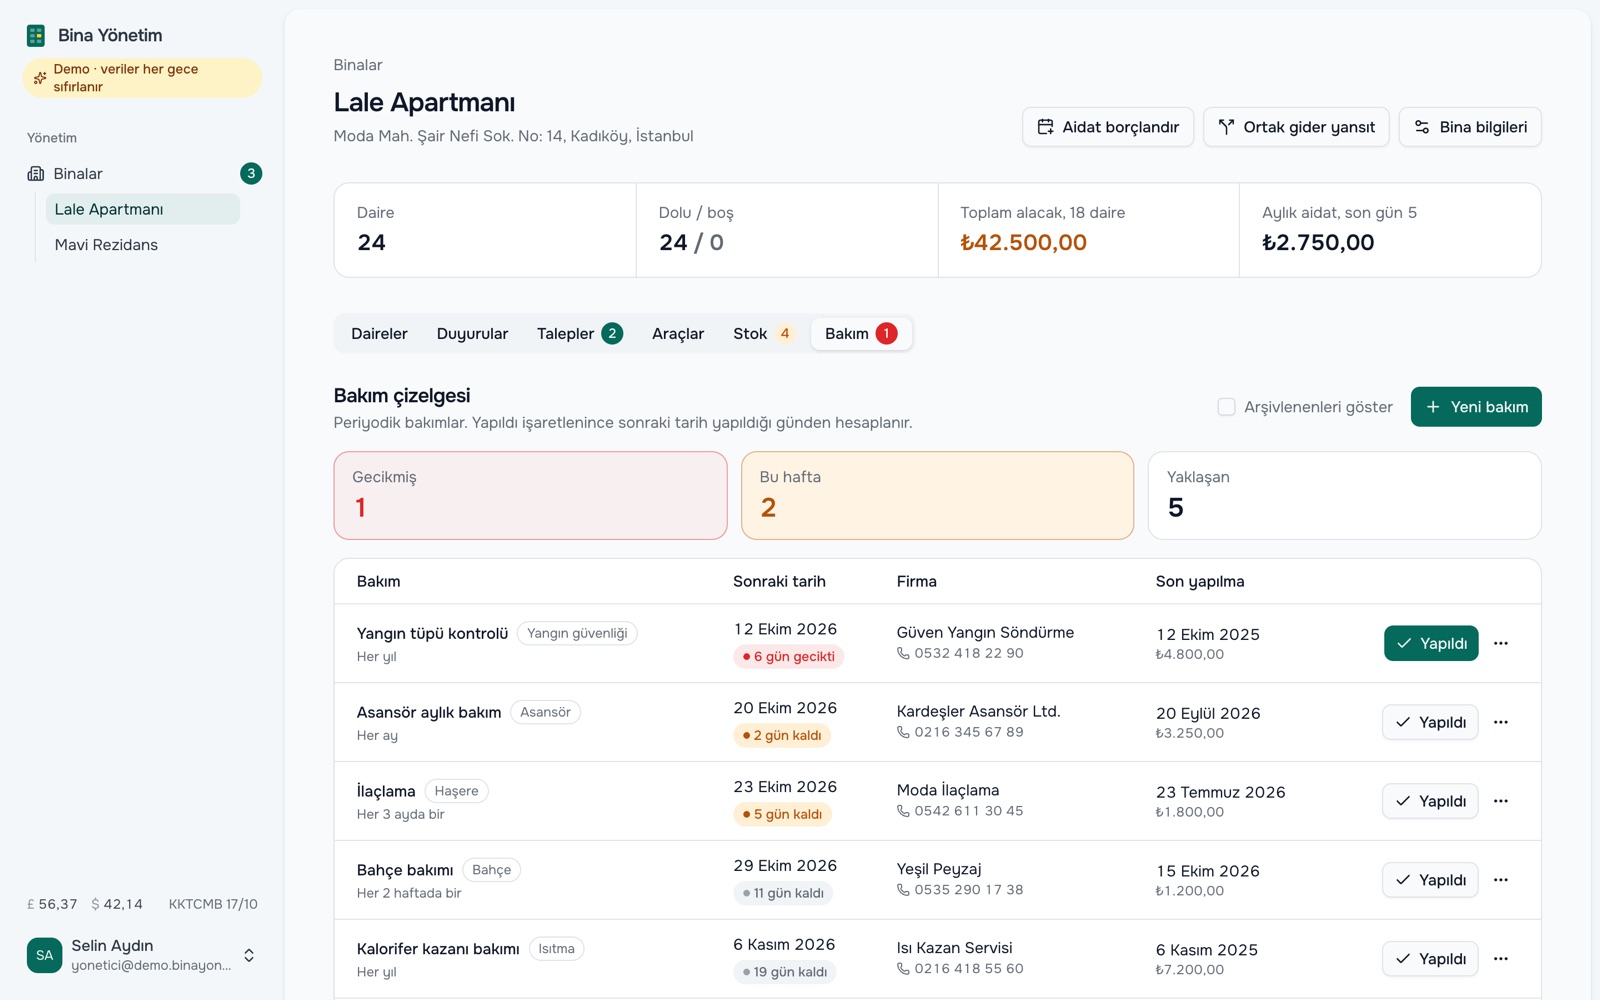Expand the Selin Aydın account switcher
The width and height of the screenshot is (1600, 1000).
coord(249,955)
